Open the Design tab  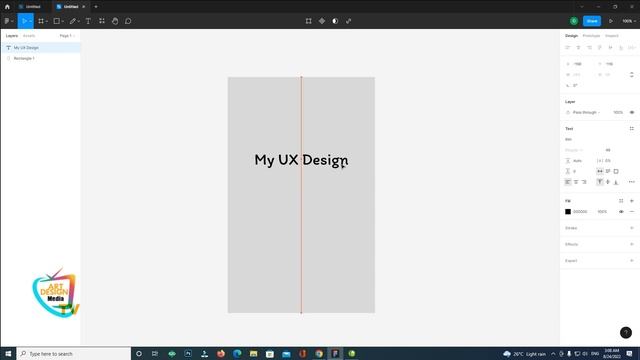tap(571, 36)
